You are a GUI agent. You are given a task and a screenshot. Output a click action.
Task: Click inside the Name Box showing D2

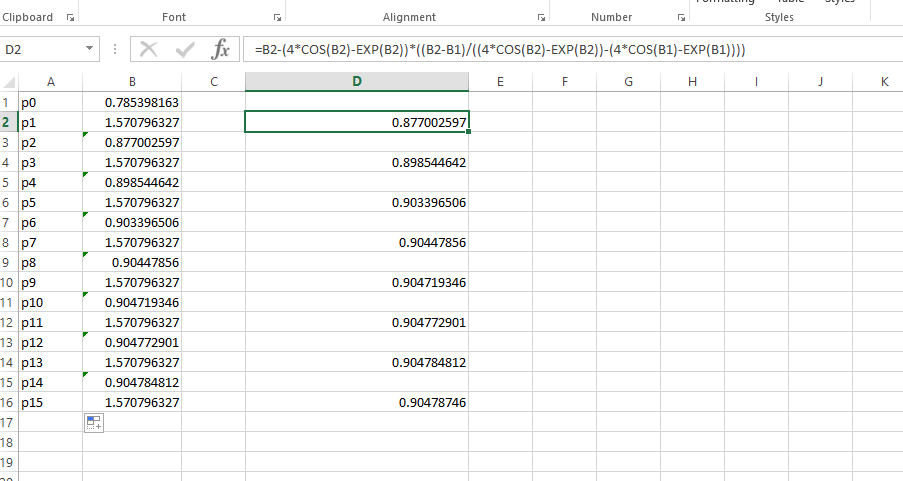point(40,50)
